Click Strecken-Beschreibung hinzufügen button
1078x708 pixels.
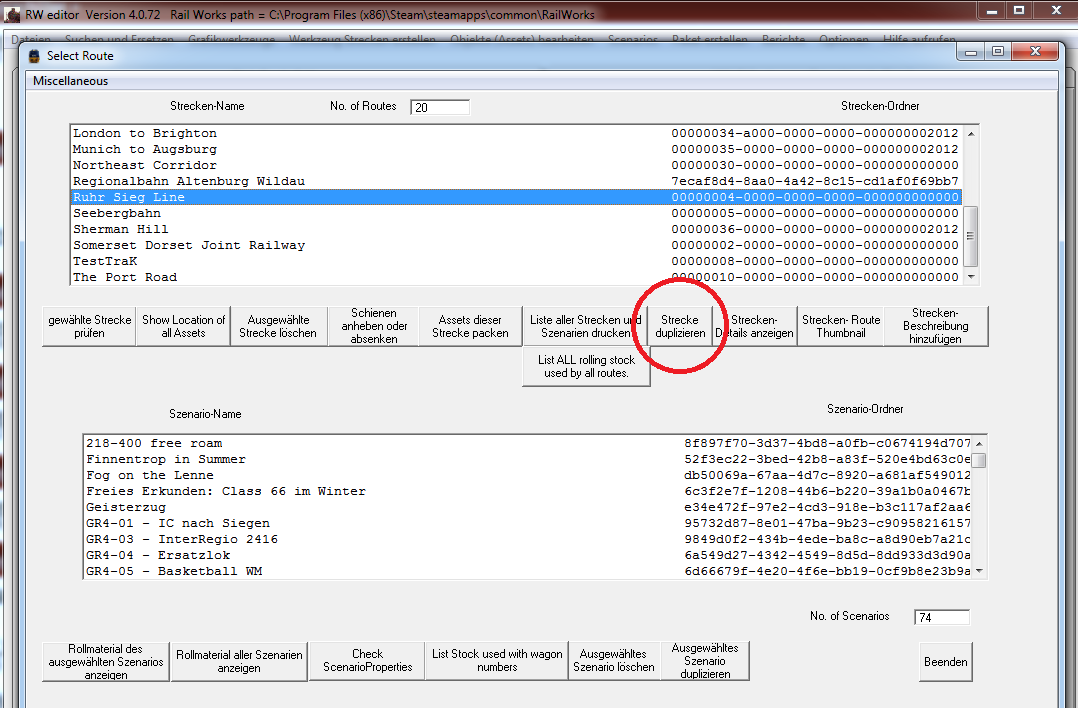935,326
